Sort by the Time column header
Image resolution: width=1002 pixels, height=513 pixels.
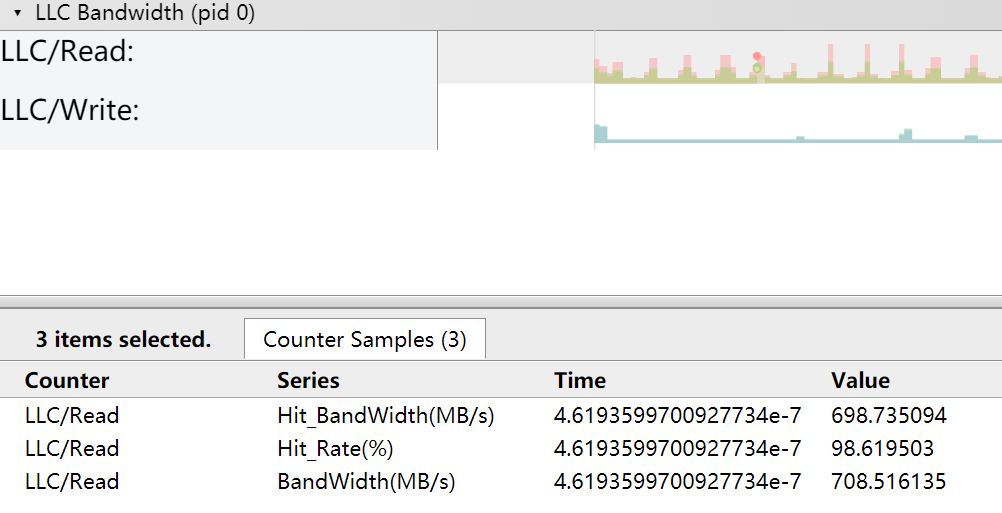tap(580, 380)
